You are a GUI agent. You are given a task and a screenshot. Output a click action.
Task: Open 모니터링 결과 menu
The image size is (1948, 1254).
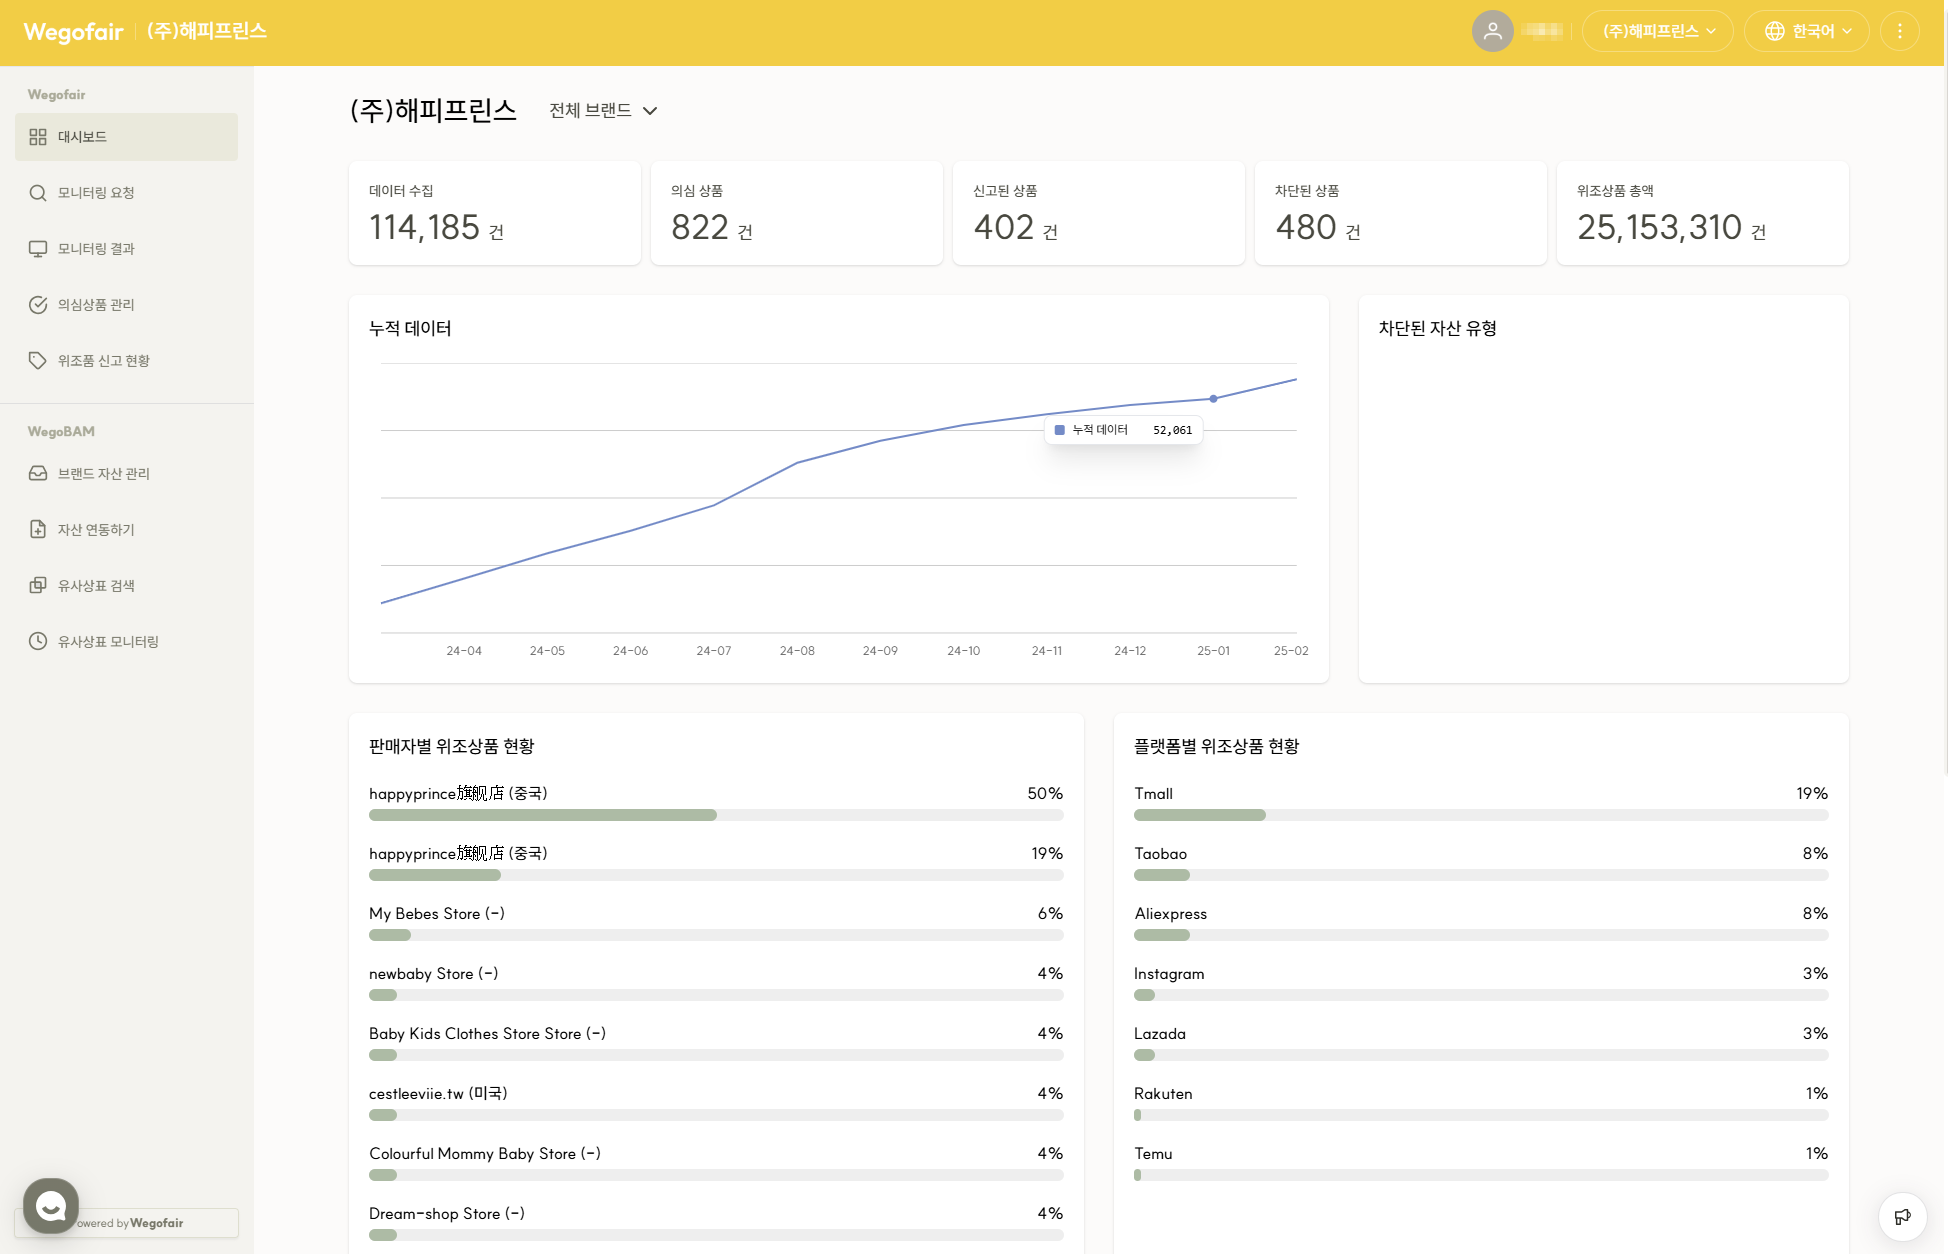point(126,249)
